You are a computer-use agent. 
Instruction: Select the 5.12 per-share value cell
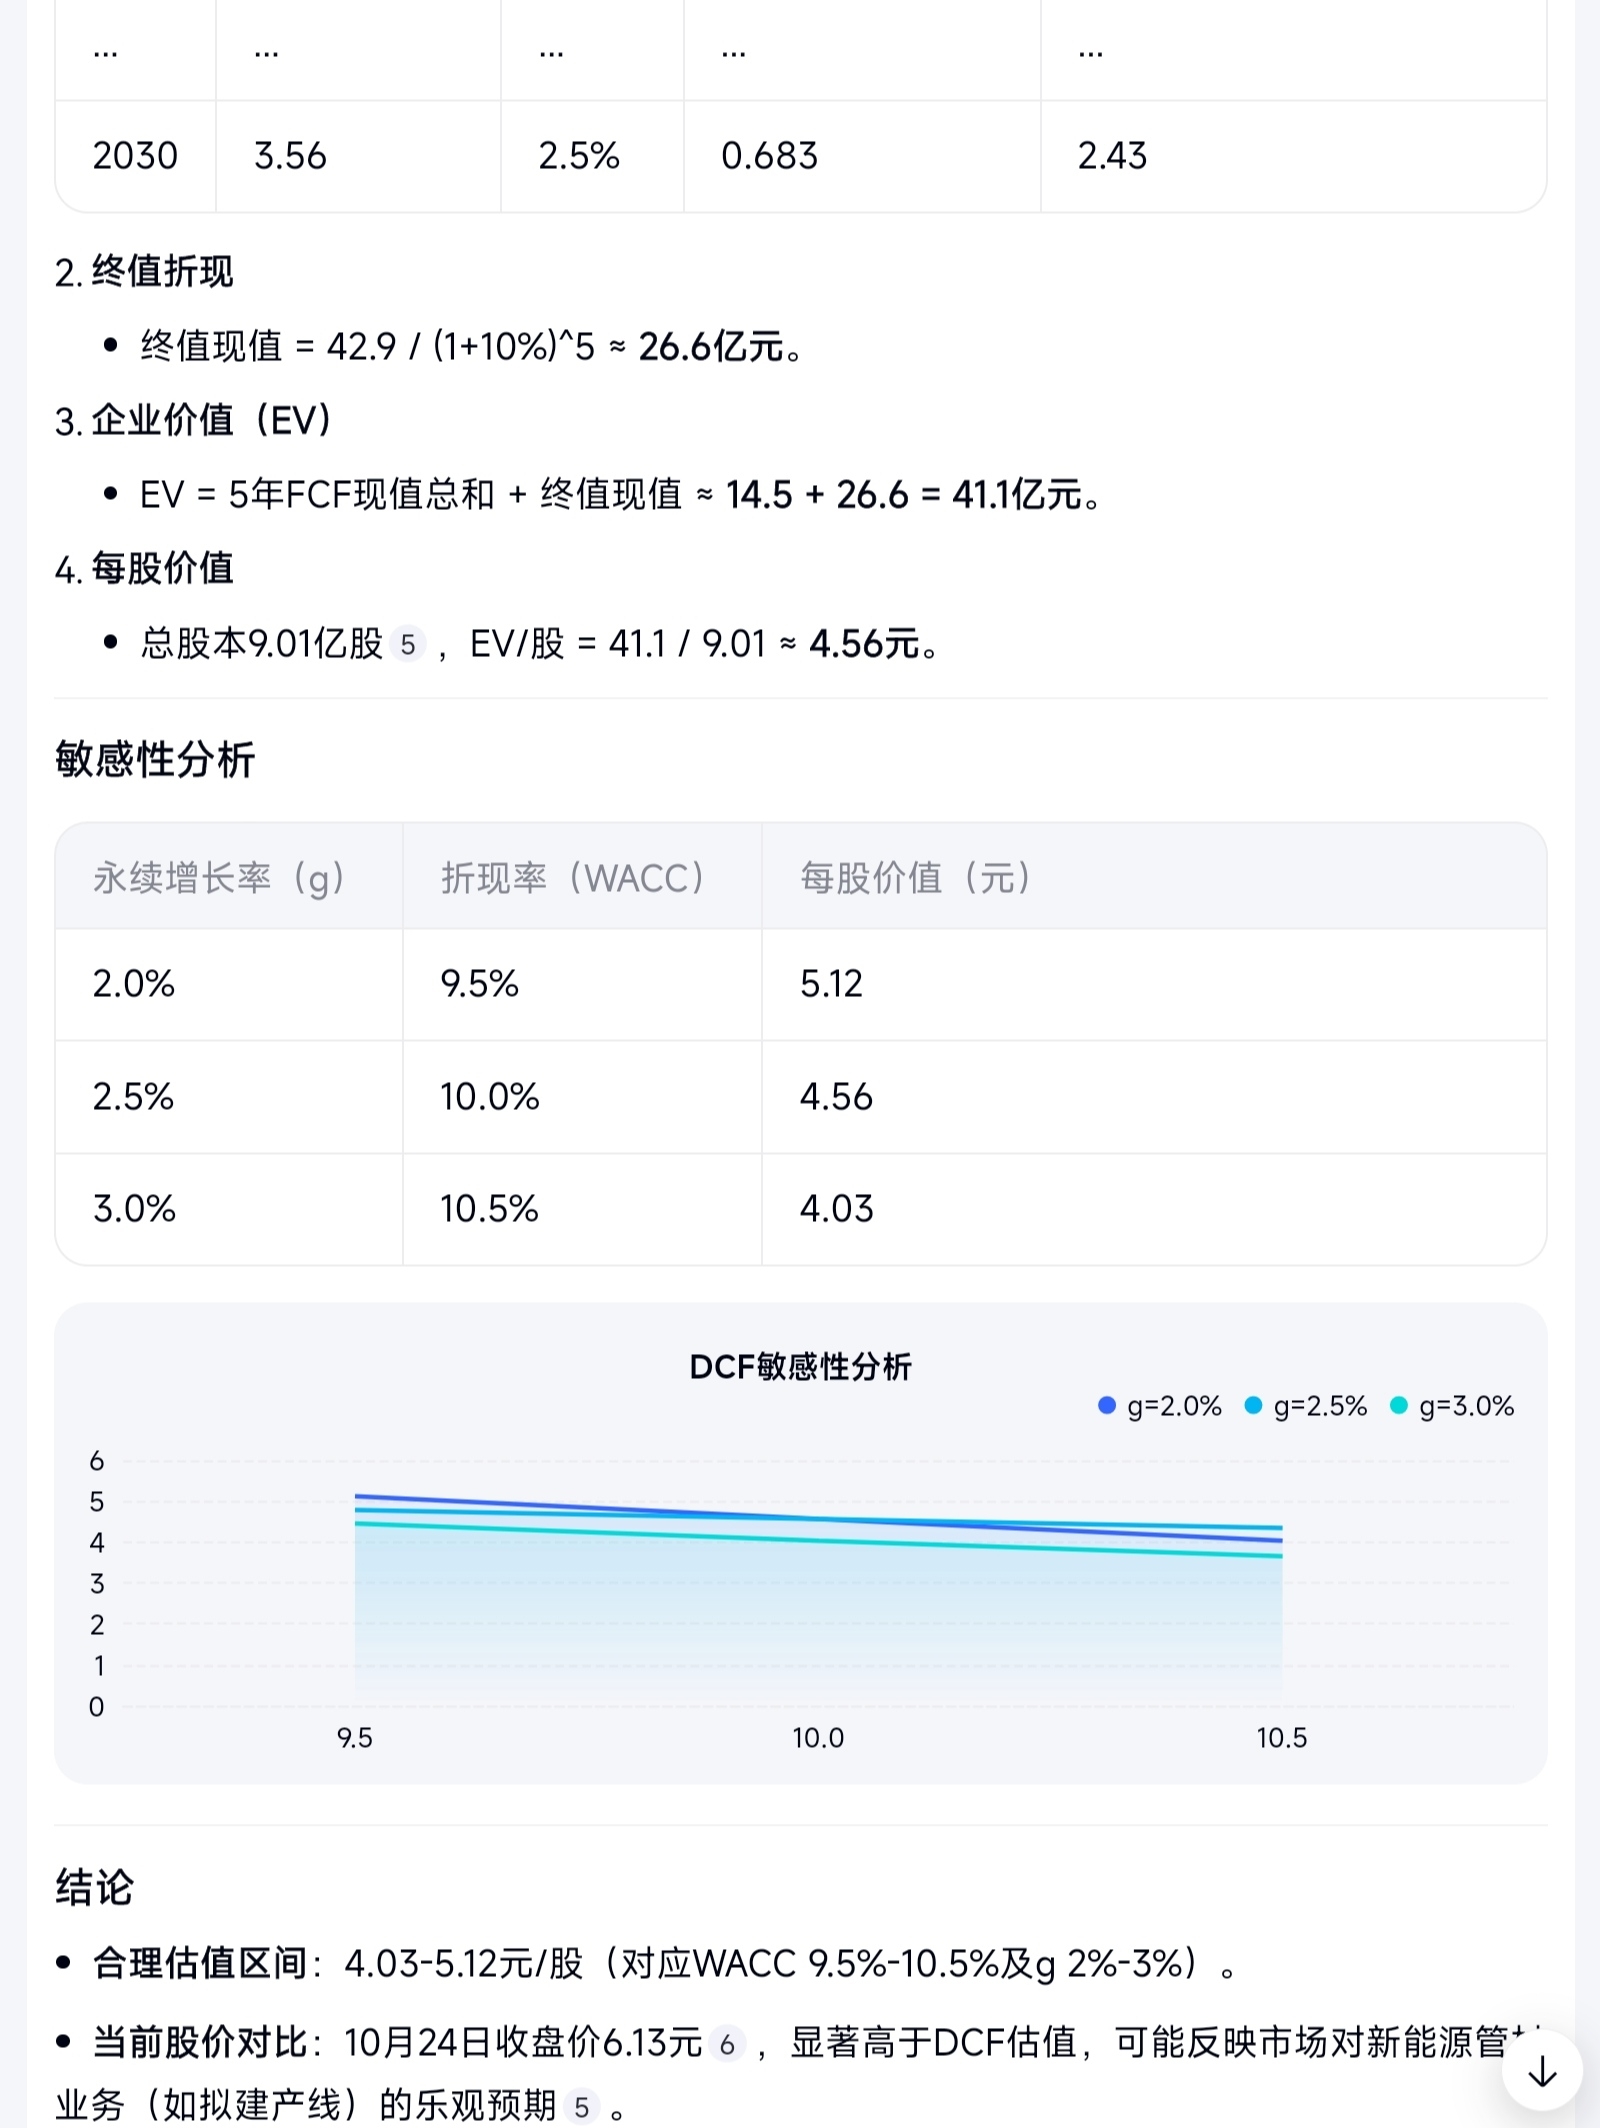[x=831, y=984]
